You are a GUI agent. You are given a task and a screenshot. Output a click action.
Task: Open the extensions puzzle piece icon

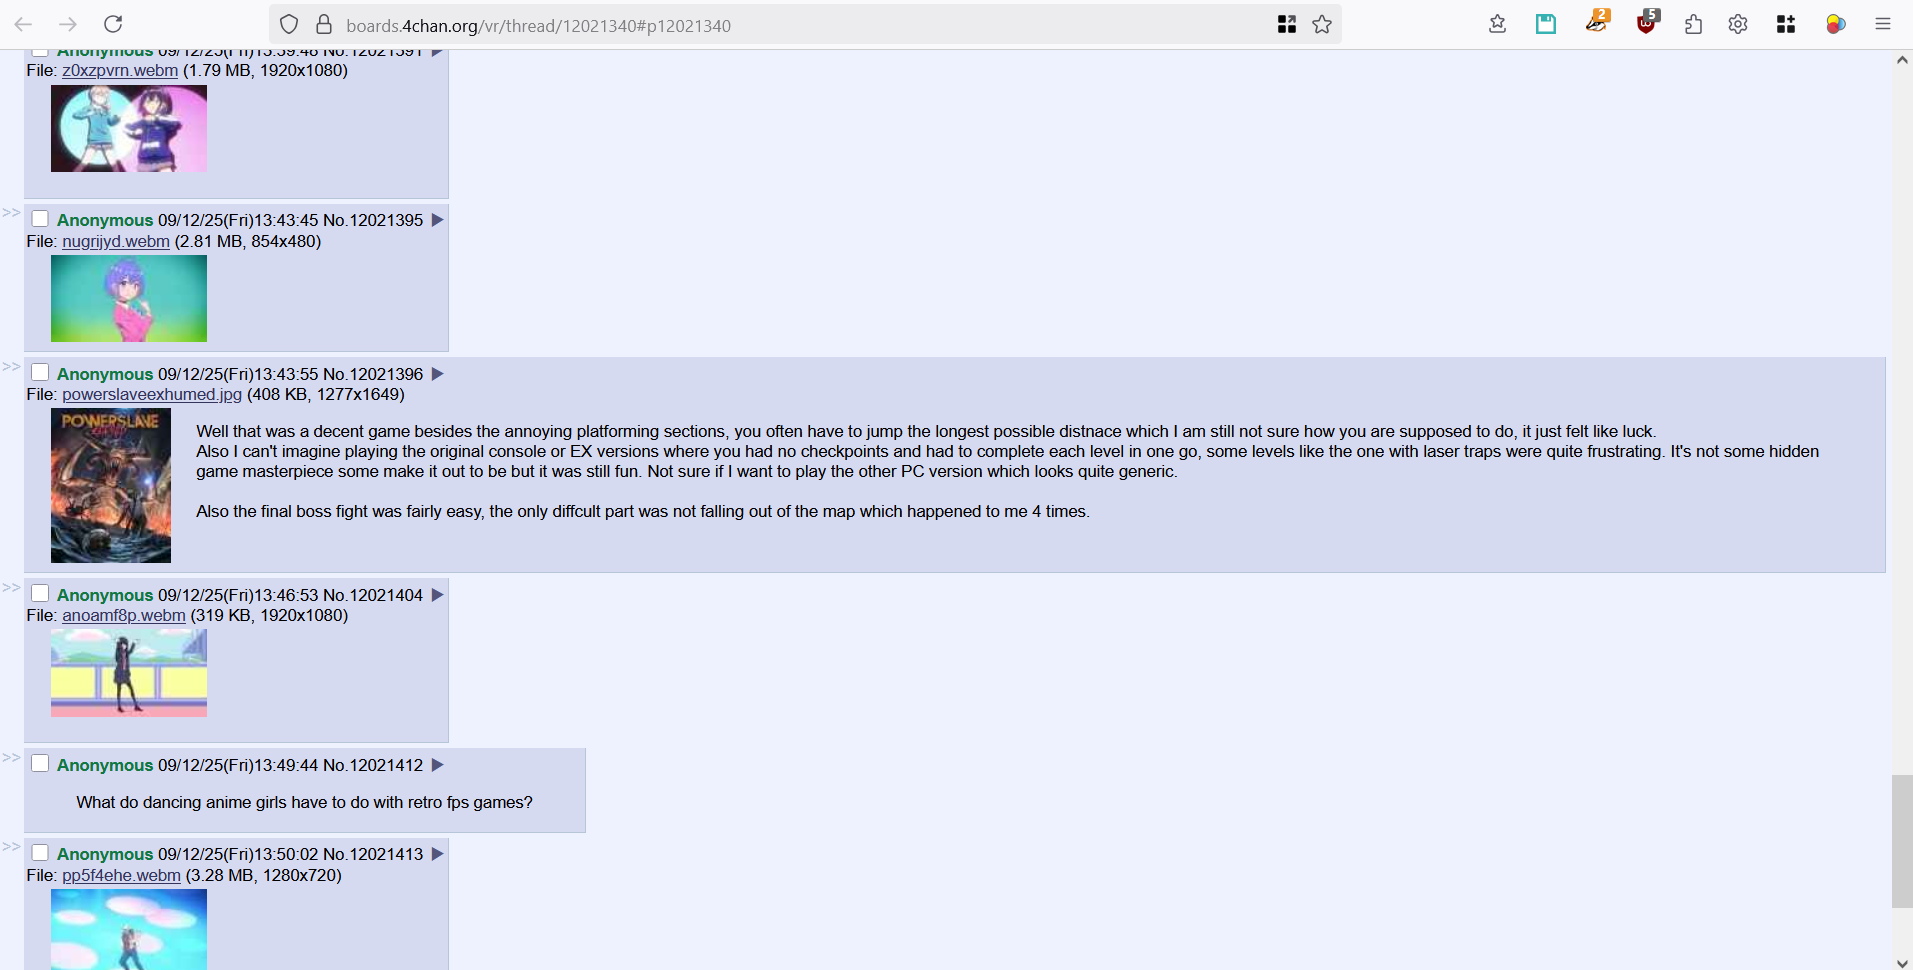pyautogui.click(x=1693, y=24)
